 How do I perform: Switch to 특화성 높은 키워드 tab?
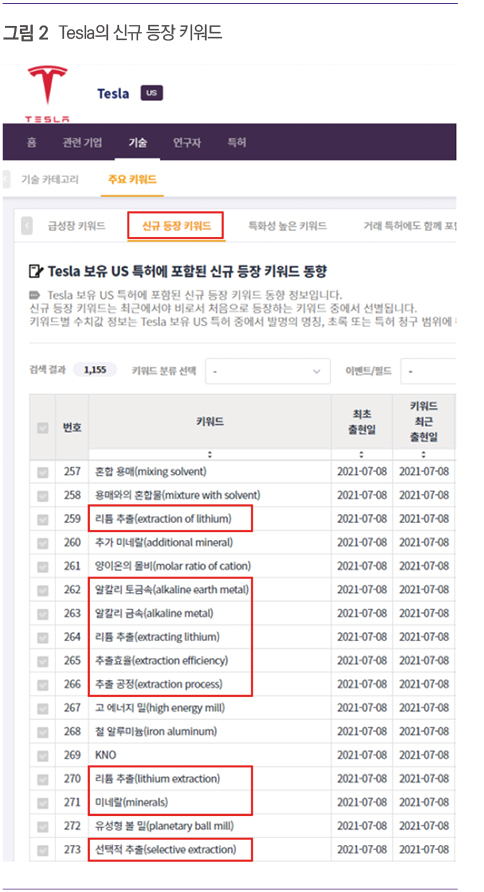point(287,226)
